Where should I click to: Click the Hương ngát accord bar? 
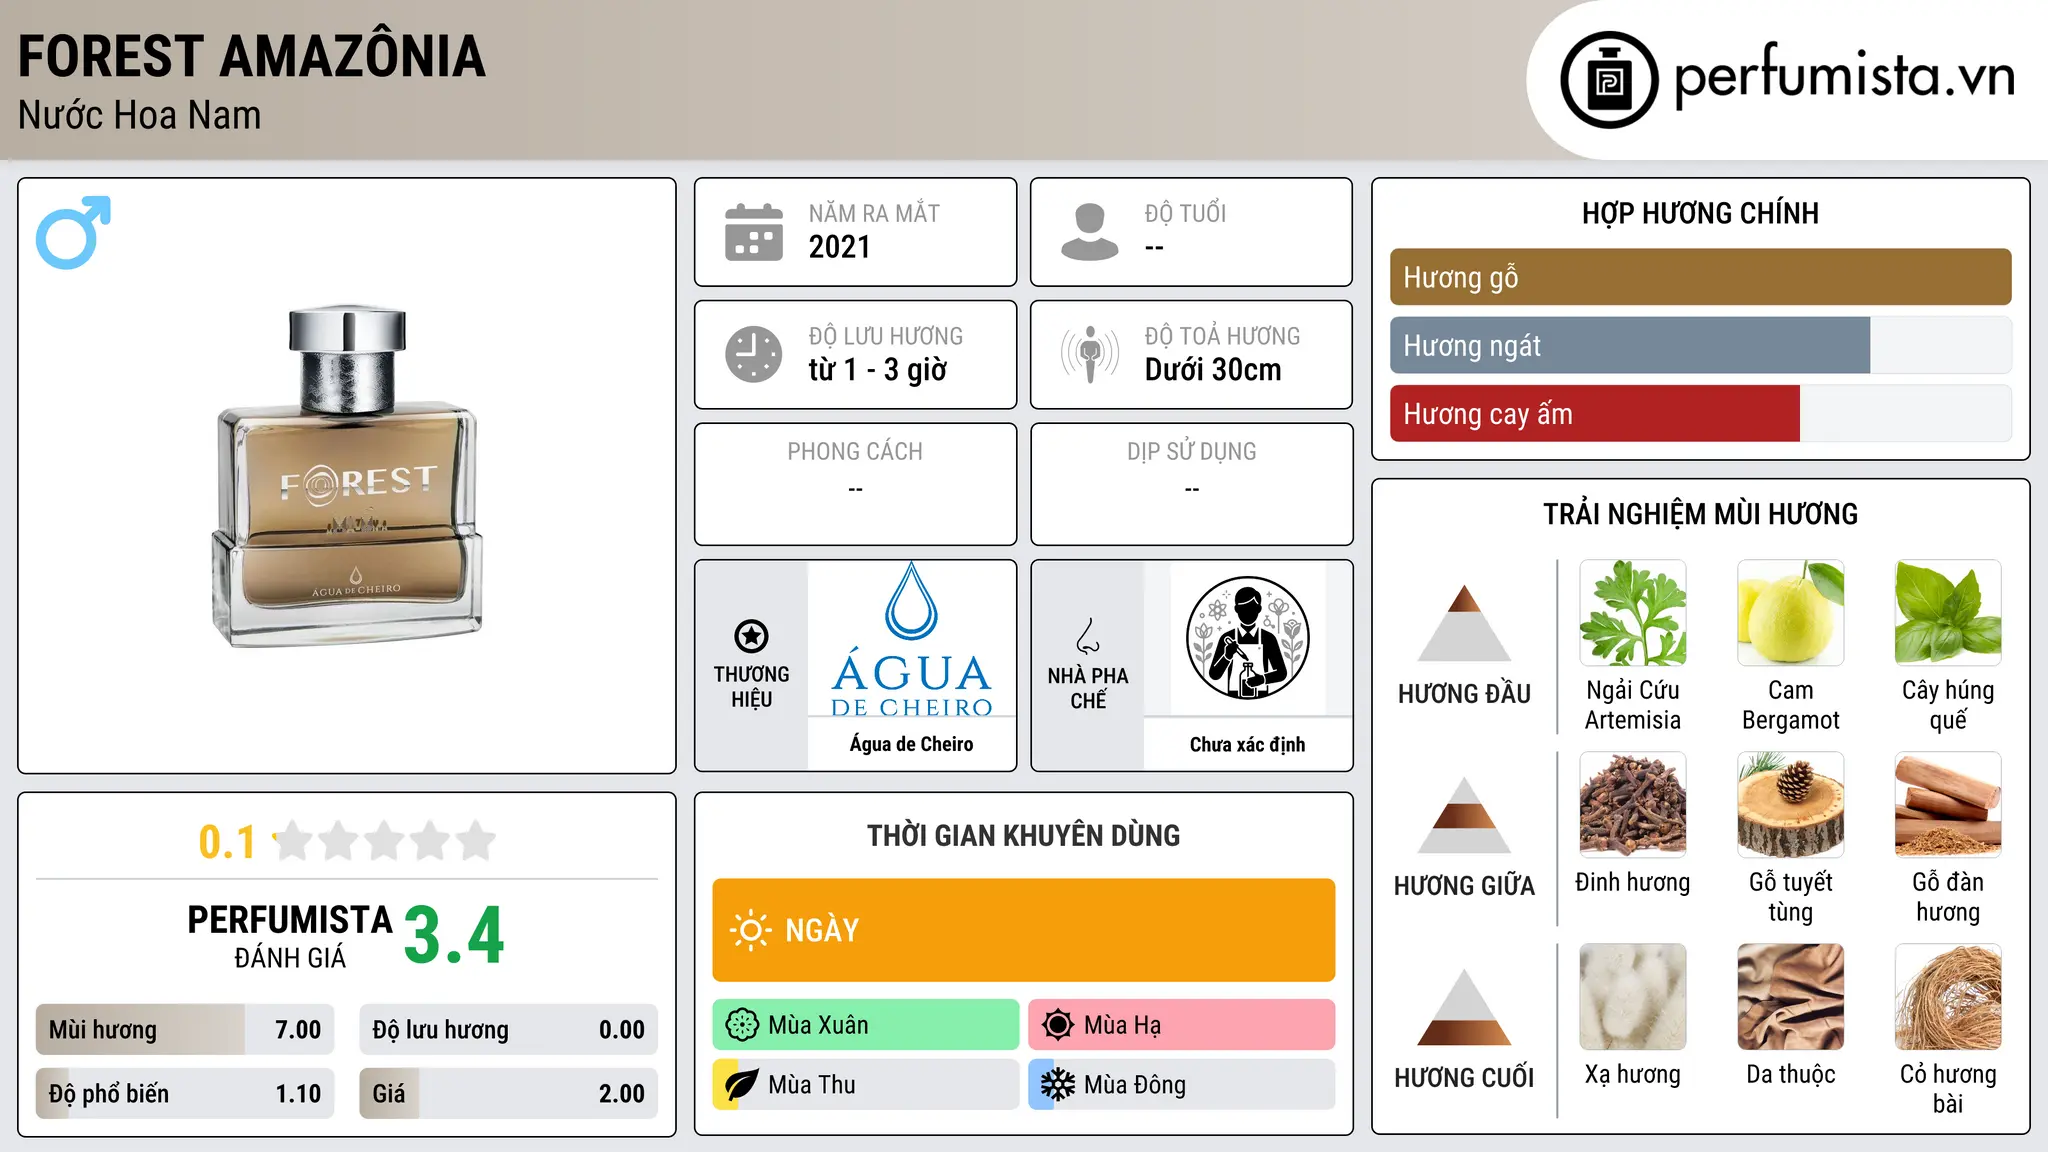pos(1700,345)
